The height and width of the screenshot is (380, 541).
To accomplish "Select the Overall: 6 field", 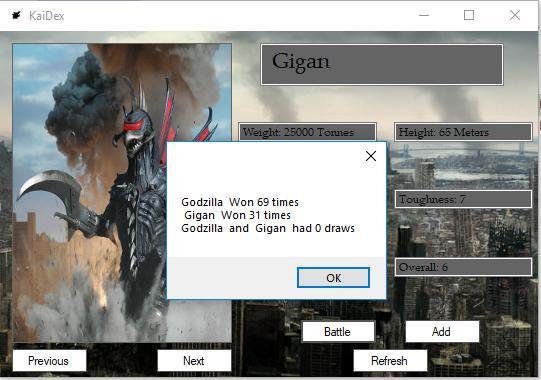I will pyautogui.click(x=463, y=267).
